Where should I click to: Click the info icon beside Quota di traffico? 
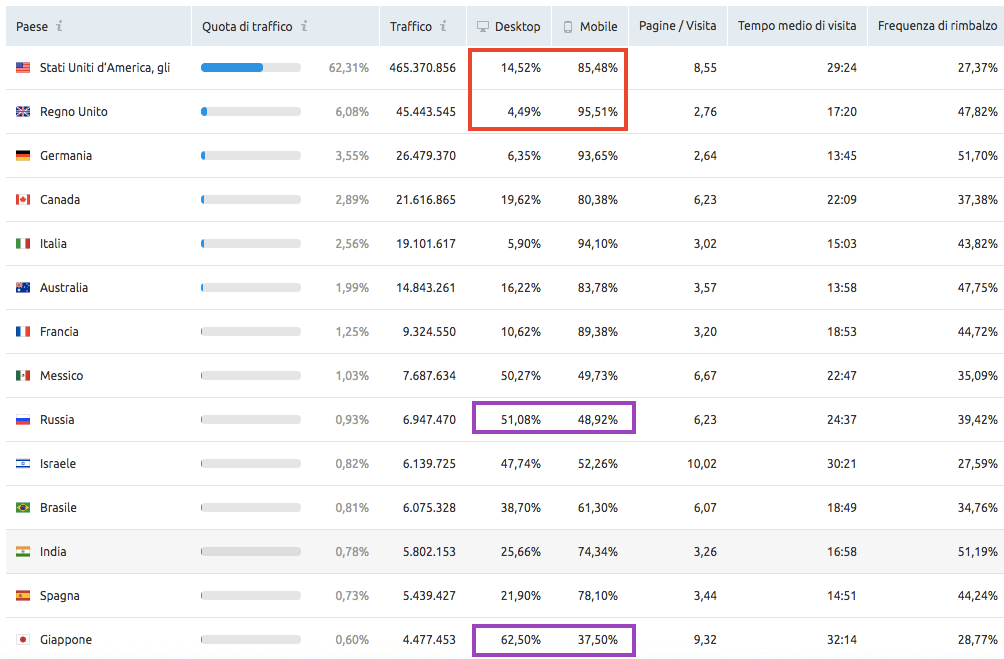(x=304, y=27)
